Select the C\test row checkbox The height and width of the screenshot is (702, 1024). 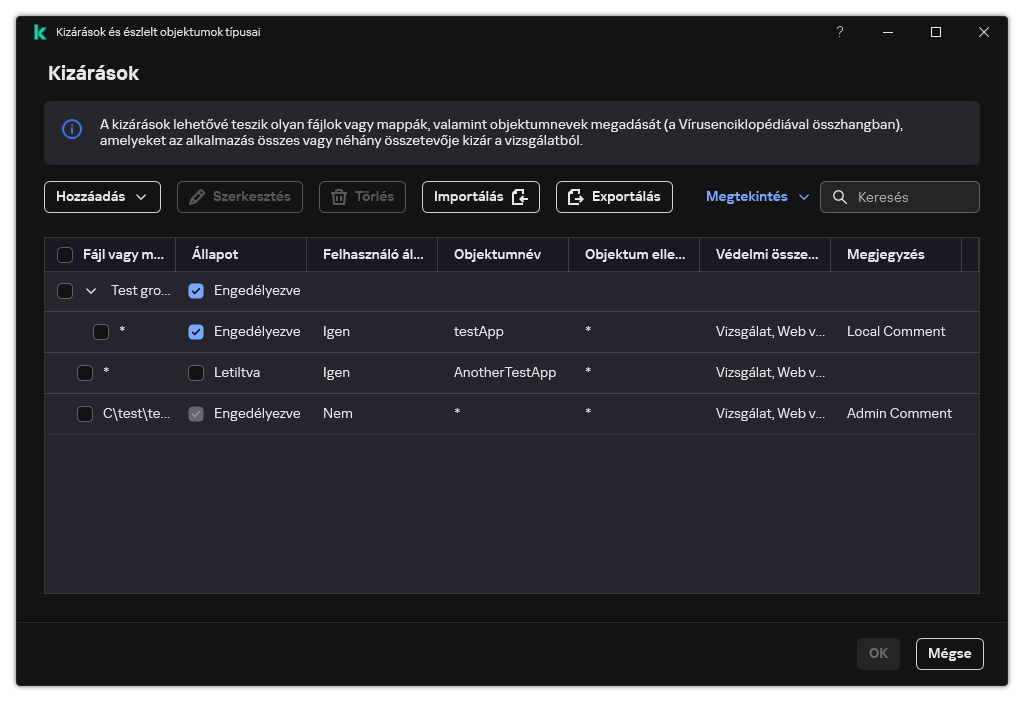[x=85, y=414]
